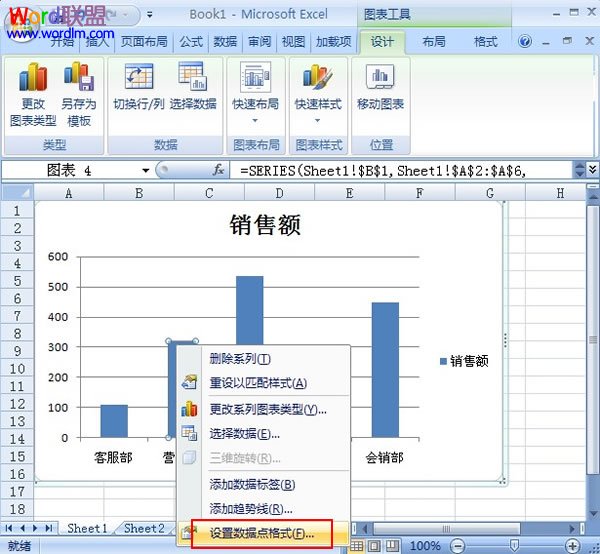The image size is (600, 554).
Task: Switch to the 审阅 ribbon tab
Action: pyautogui.click(x=259, y=41)
